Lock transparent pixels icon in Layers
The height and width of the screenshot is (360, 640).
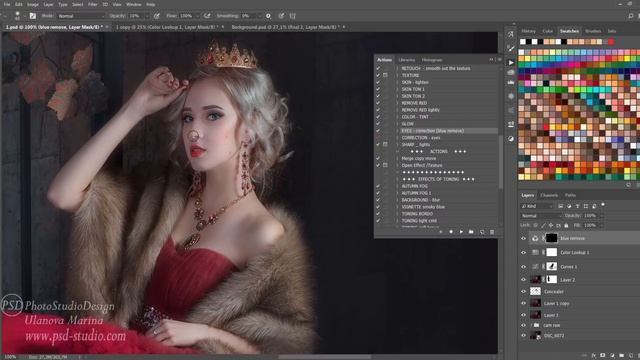[535, 225]
